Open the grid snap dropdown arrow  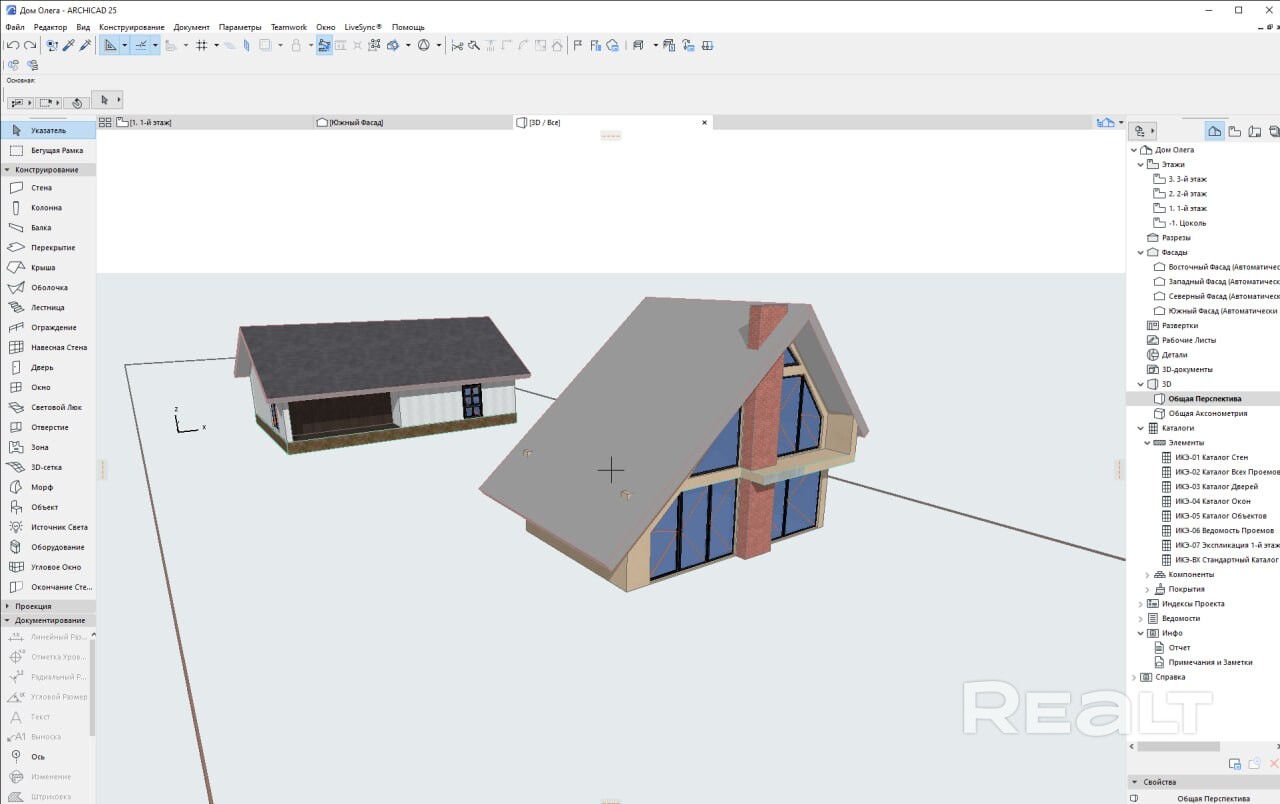click(216, 46)
